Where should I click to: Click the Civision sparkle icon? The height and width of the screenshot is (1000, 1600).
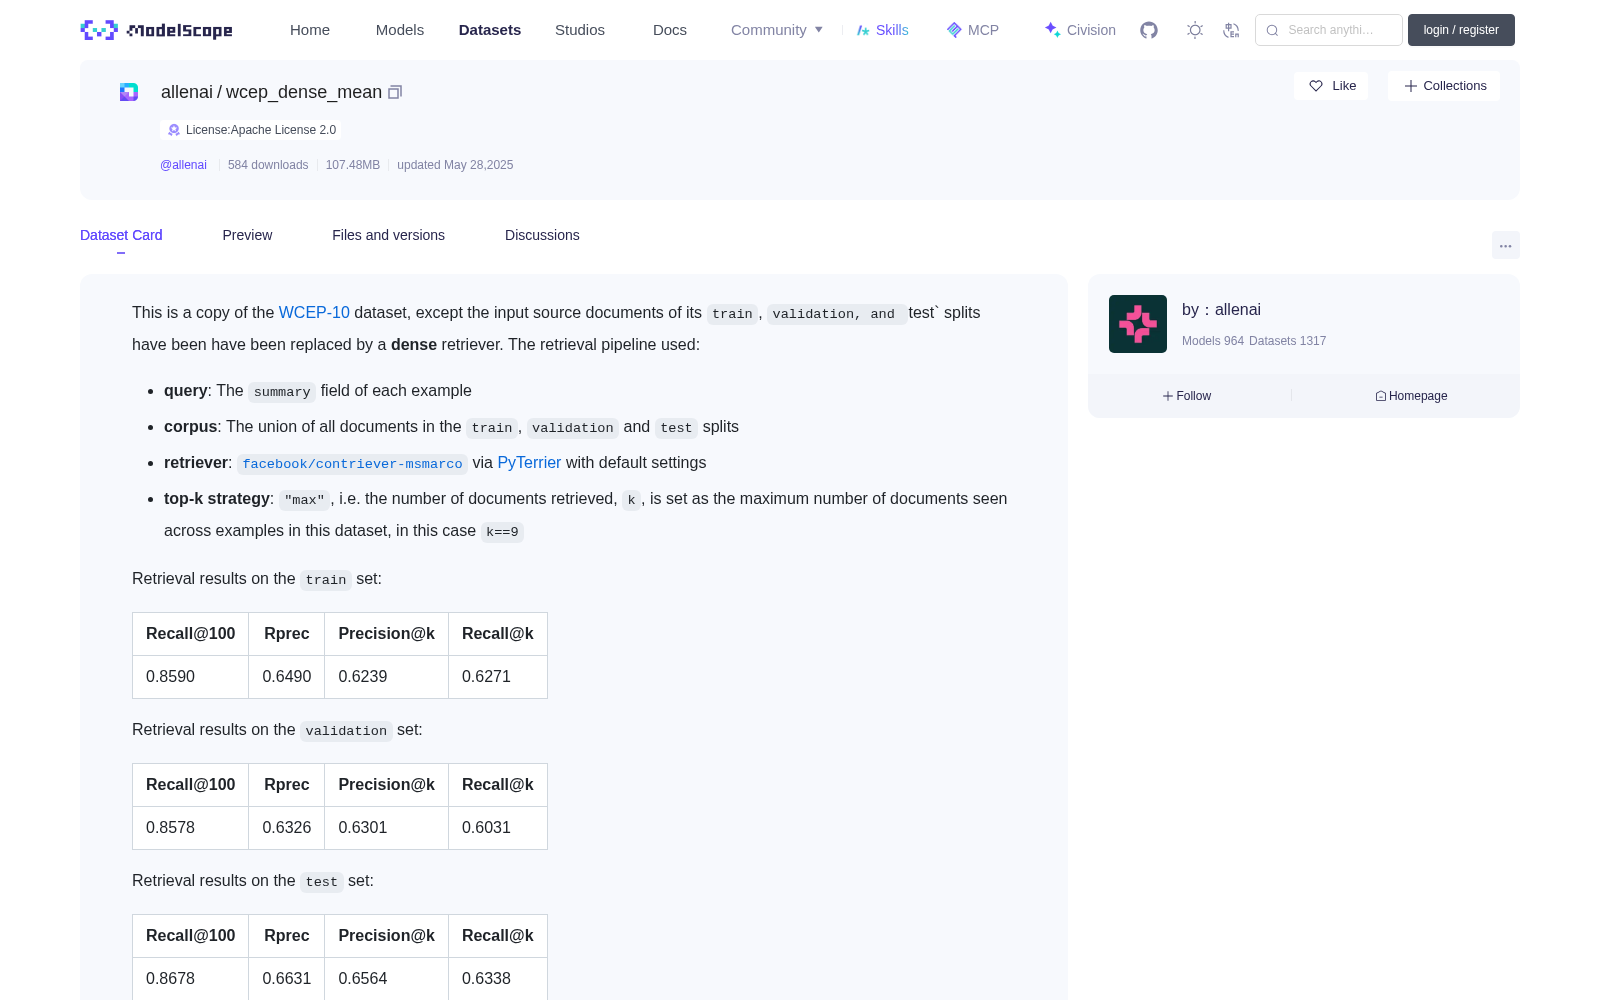pyautogui.click(x=1052, y=30)
